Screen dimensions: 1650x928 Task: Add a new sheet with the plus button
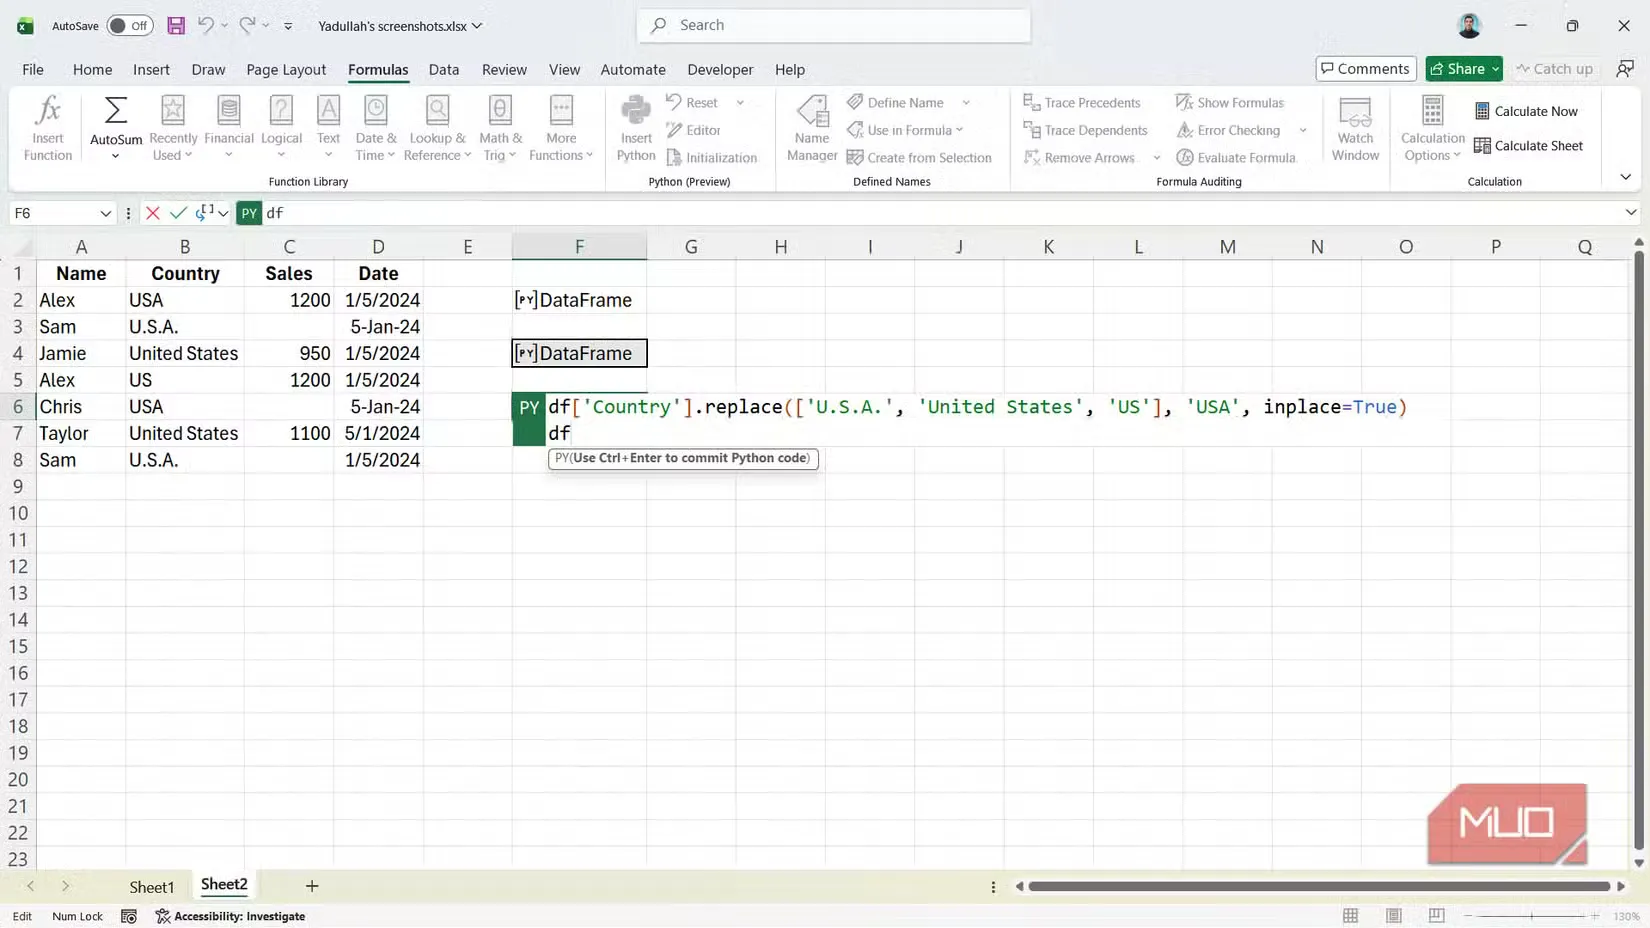tap(311, 886)
